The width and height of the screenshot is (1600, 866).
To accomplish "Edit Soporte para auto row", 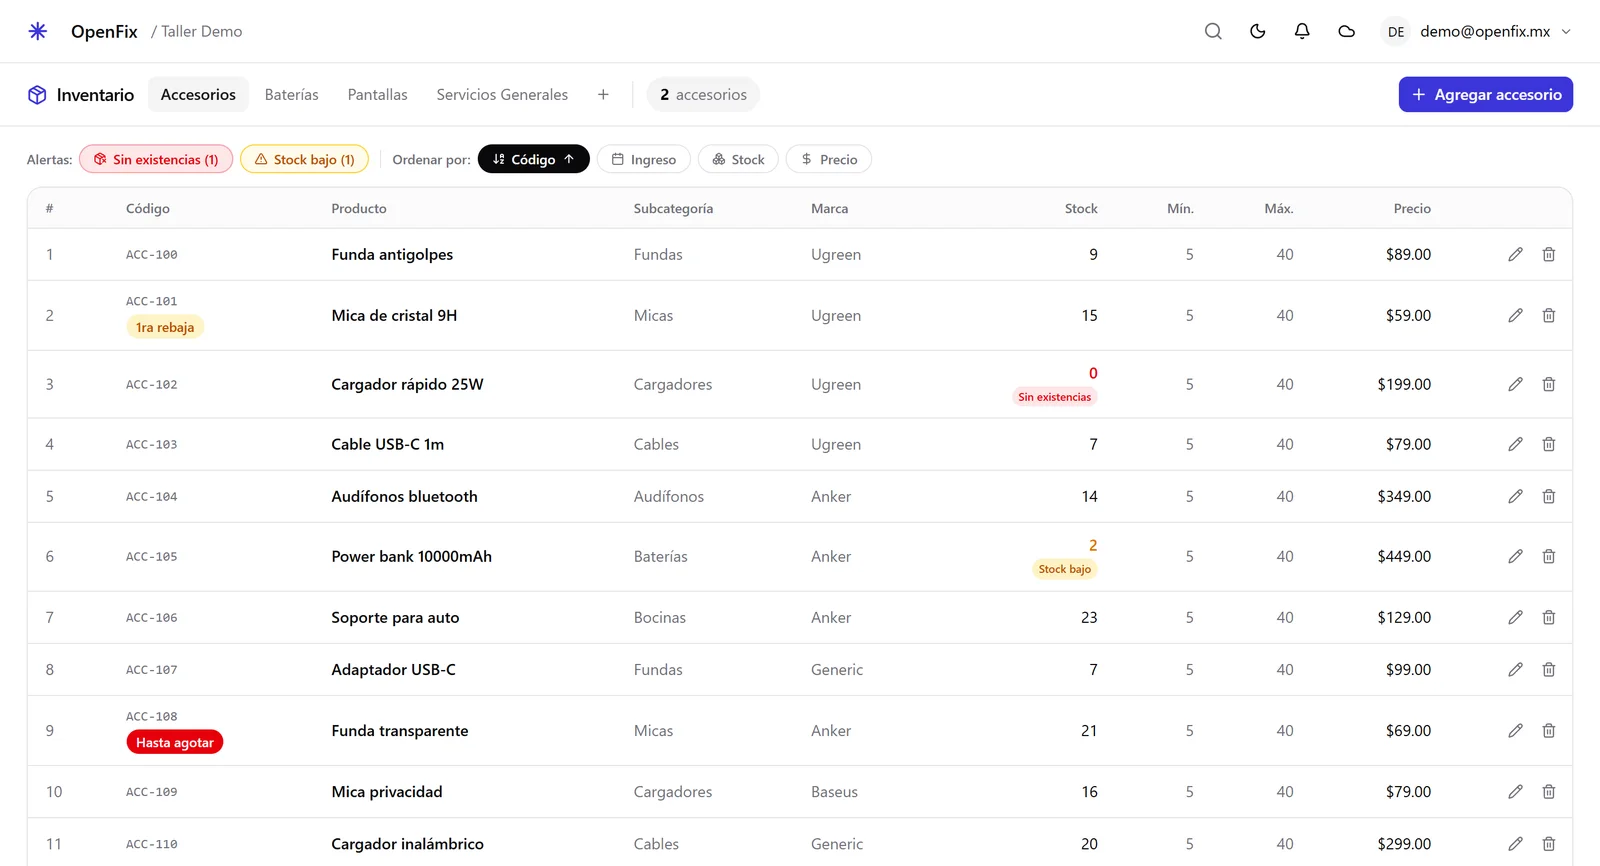I will (1516, 617).
